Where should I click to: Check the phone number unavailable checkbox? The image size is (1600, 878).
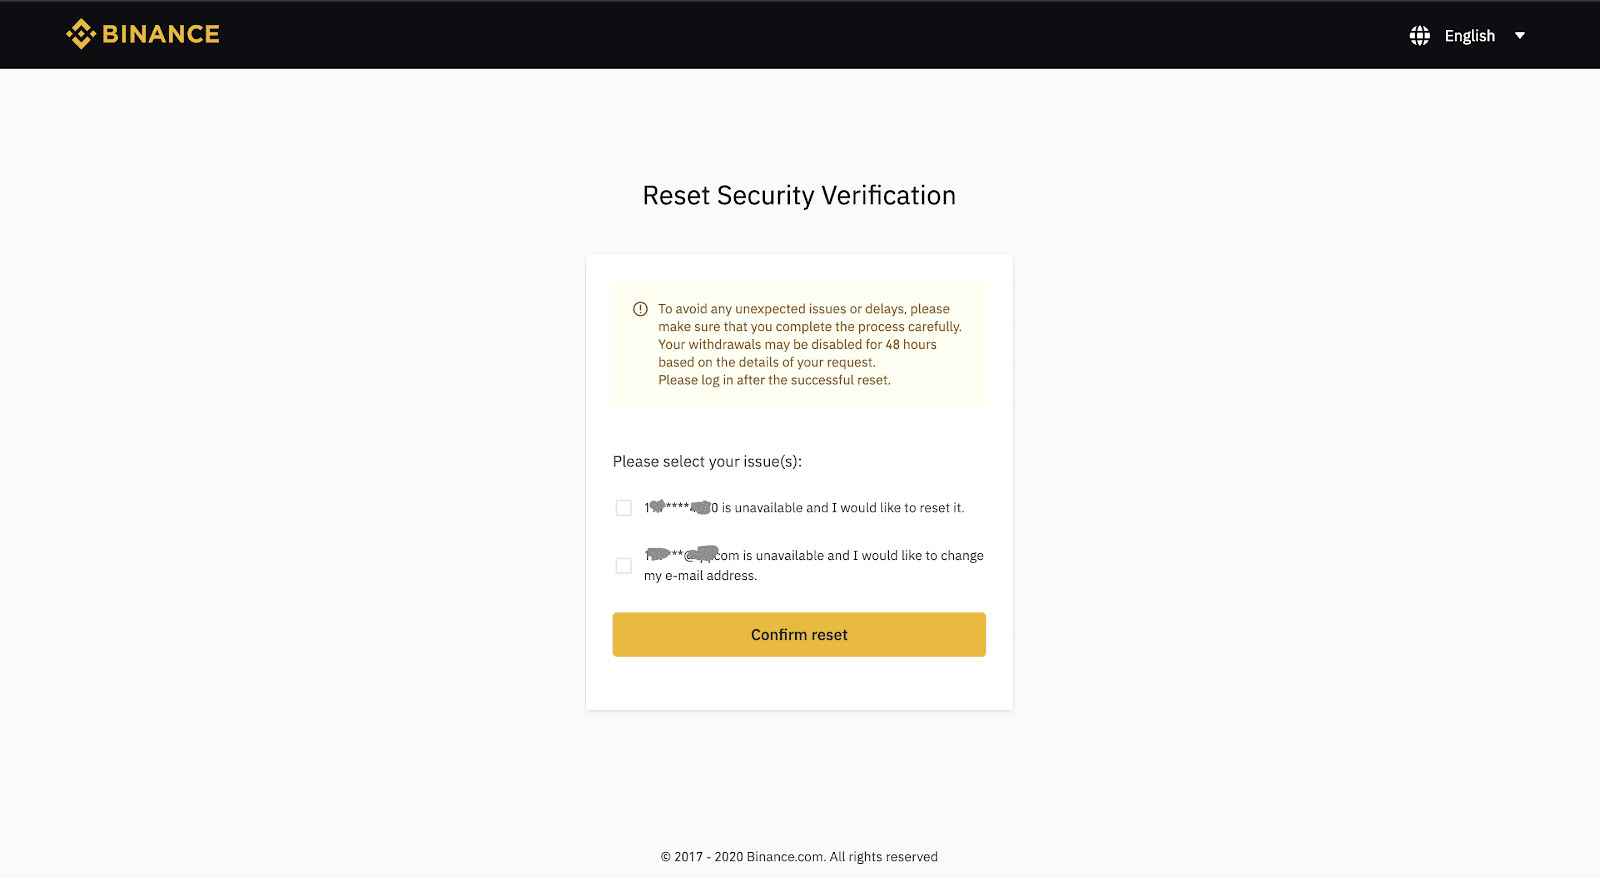click(x=624, y=508)
